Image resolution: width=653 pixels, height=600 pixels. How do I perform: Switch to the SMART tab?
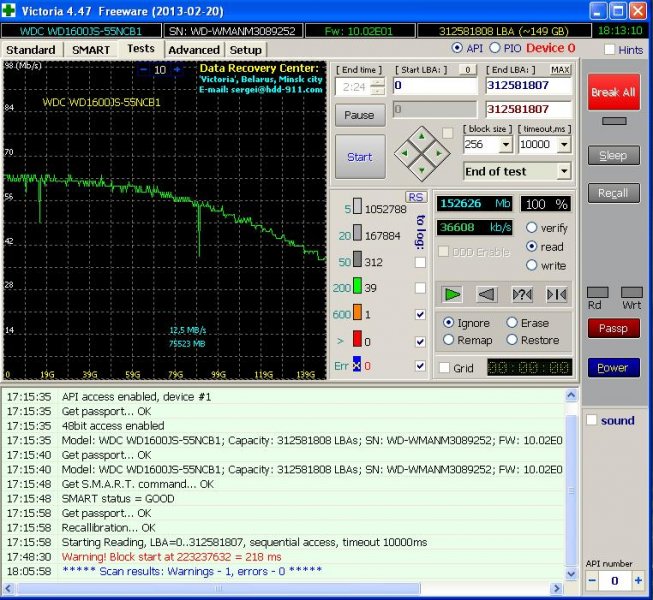point(92,49)
